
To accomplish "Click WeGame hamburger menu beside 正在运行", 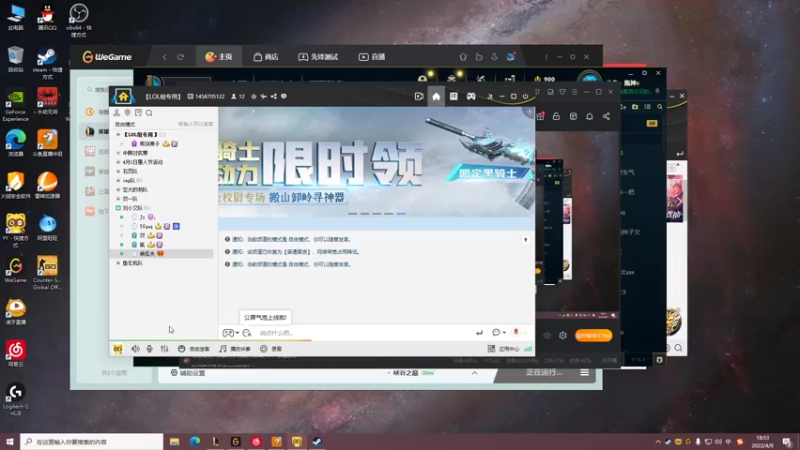I will pyautogui.click(x=584, y=372).
